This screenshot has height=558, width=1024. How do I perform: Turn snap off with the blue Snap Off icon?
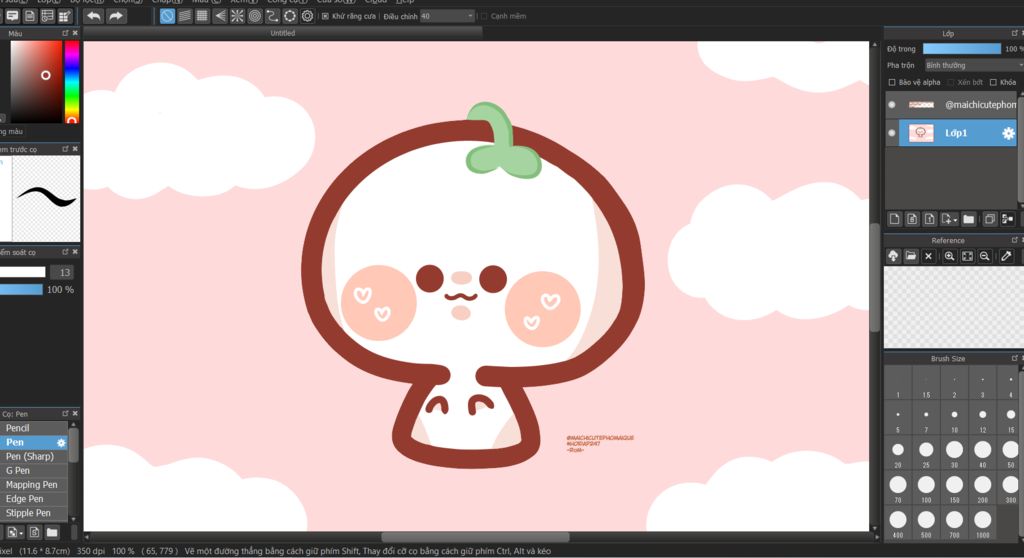pos(167,16)
